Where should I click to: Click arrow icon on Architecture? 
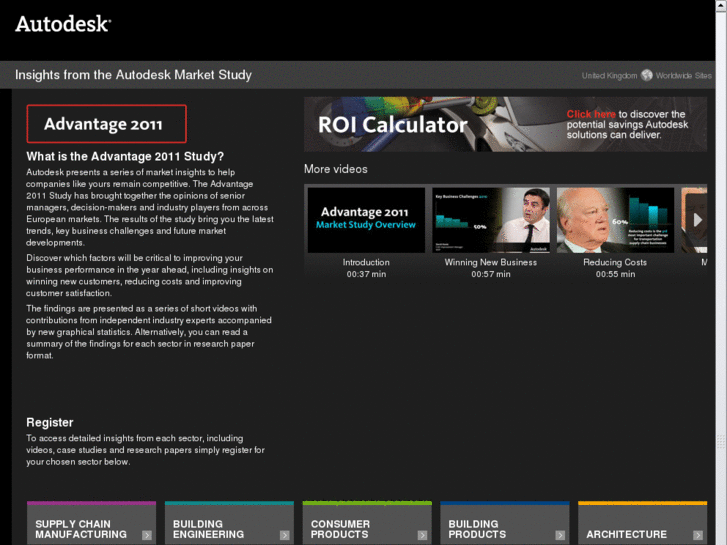coord(698,535)
